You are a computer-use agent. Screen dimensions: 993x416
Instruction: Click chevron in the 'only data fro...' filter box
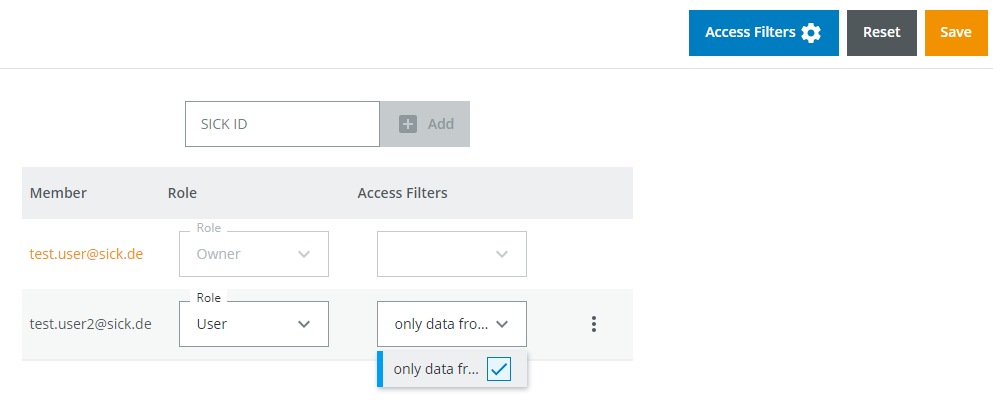[502, 324]
